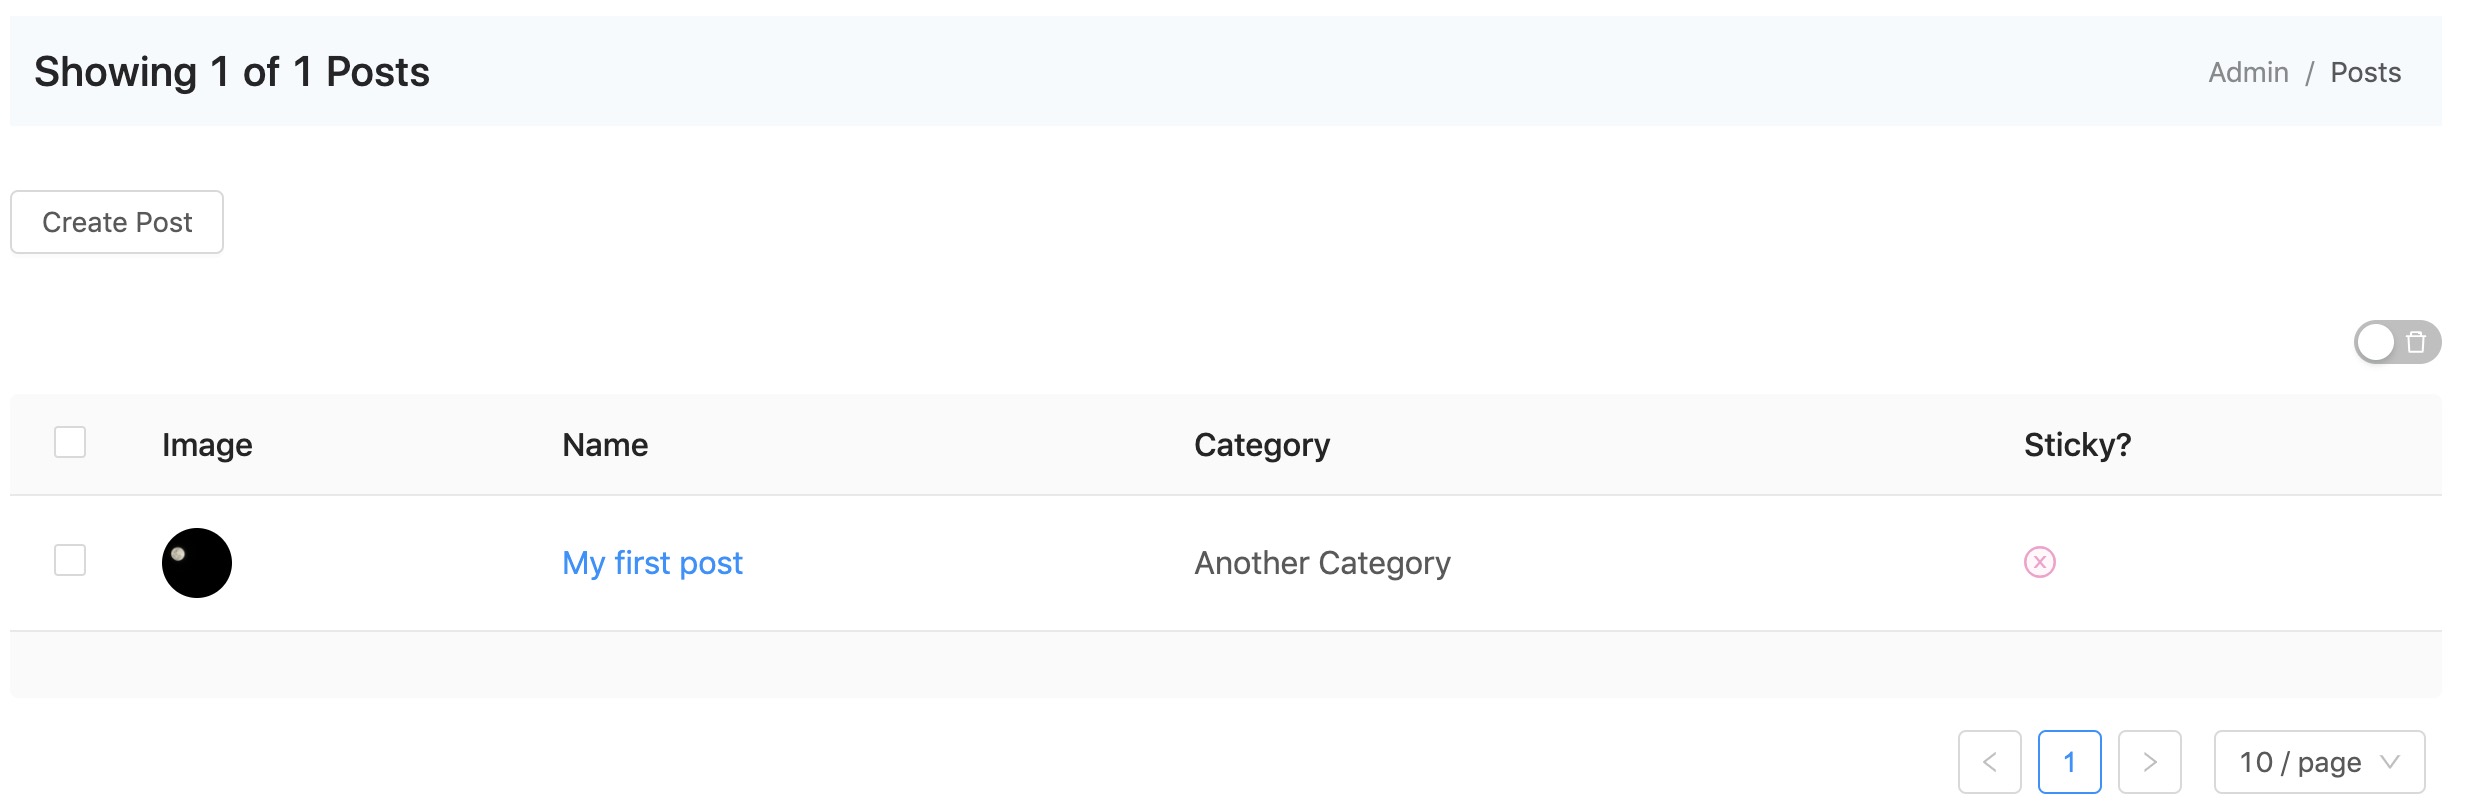This screenshot has width=2474, height=806.
Task: Select page 1 in pagination
Action: click(x=2069, y=762)
